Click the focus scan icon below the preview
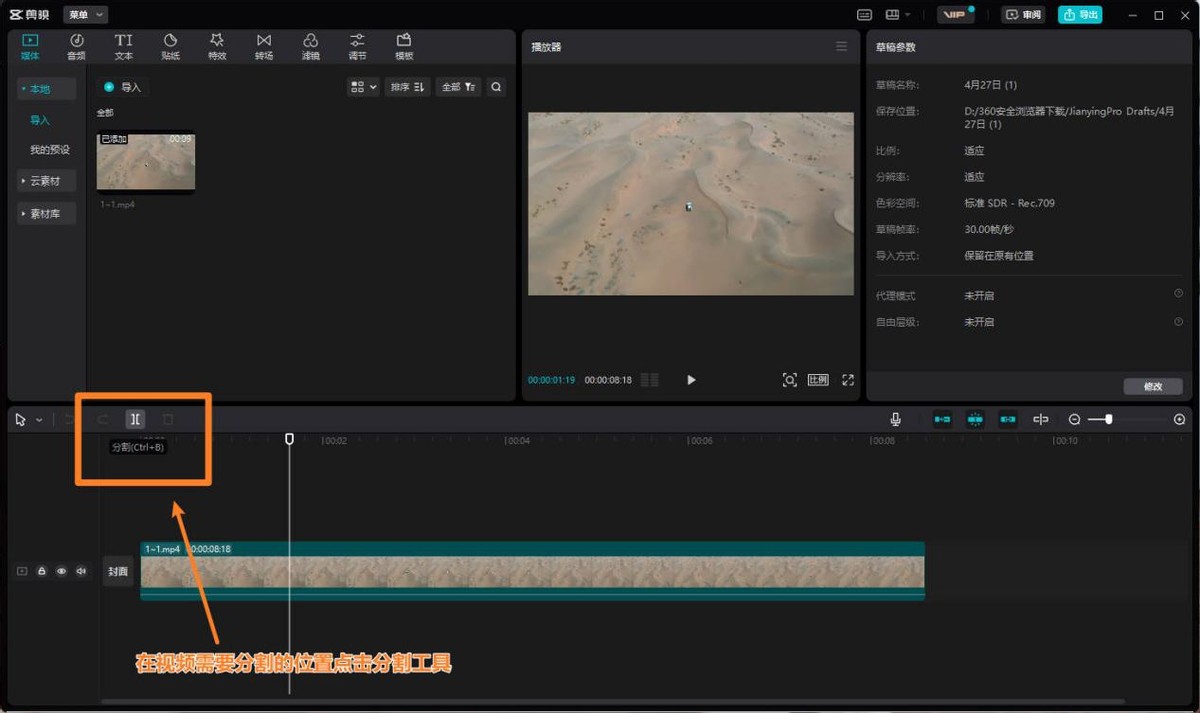This screenshot has width=1200, height=713. [789, 380]
